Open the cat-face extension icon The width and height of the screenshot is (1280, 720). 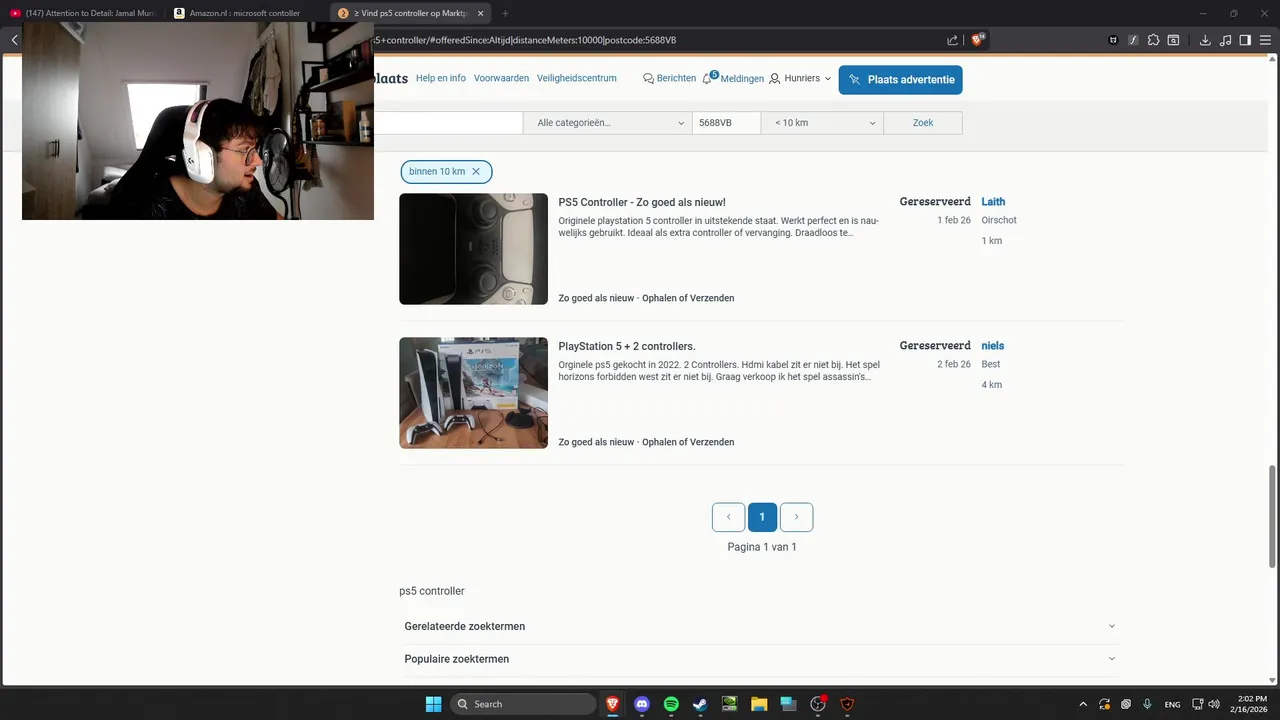pos(1113,40)
